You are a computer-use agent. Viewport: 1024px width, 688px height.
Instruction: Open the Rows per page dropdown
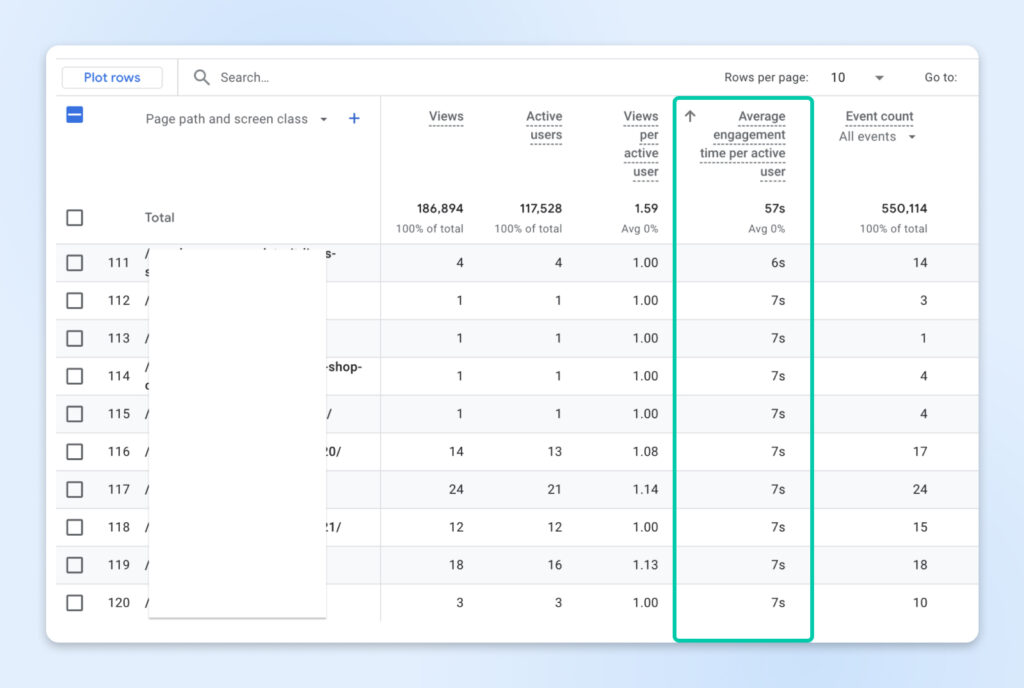click(x=858, y=78)
